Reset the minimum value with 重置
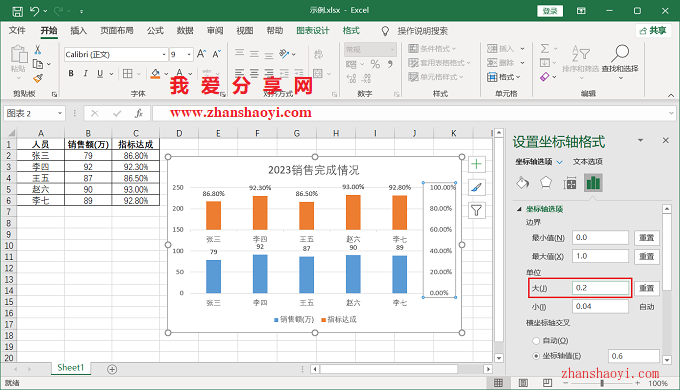 click(x=647, y=238)
